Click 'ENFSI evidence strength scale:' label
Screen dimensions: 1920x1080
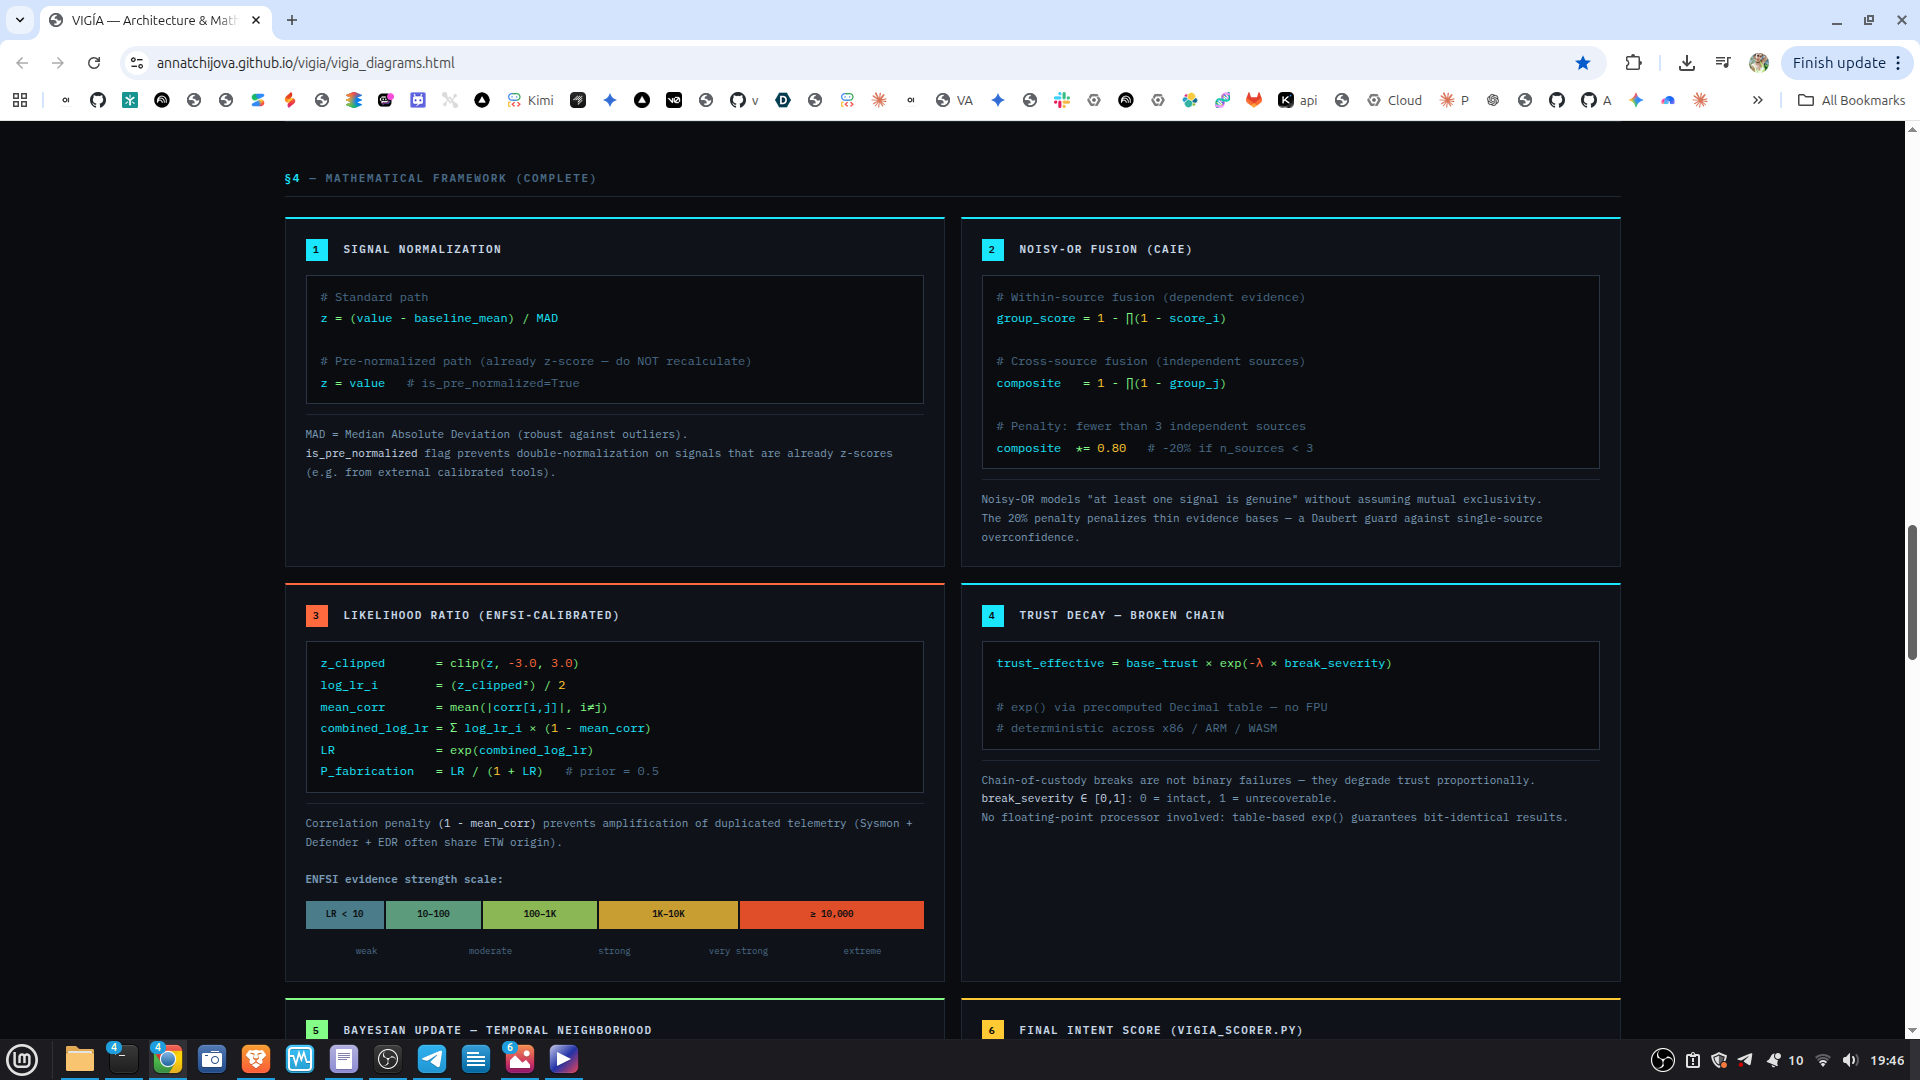pyautogui.click(x=404, y=879)
